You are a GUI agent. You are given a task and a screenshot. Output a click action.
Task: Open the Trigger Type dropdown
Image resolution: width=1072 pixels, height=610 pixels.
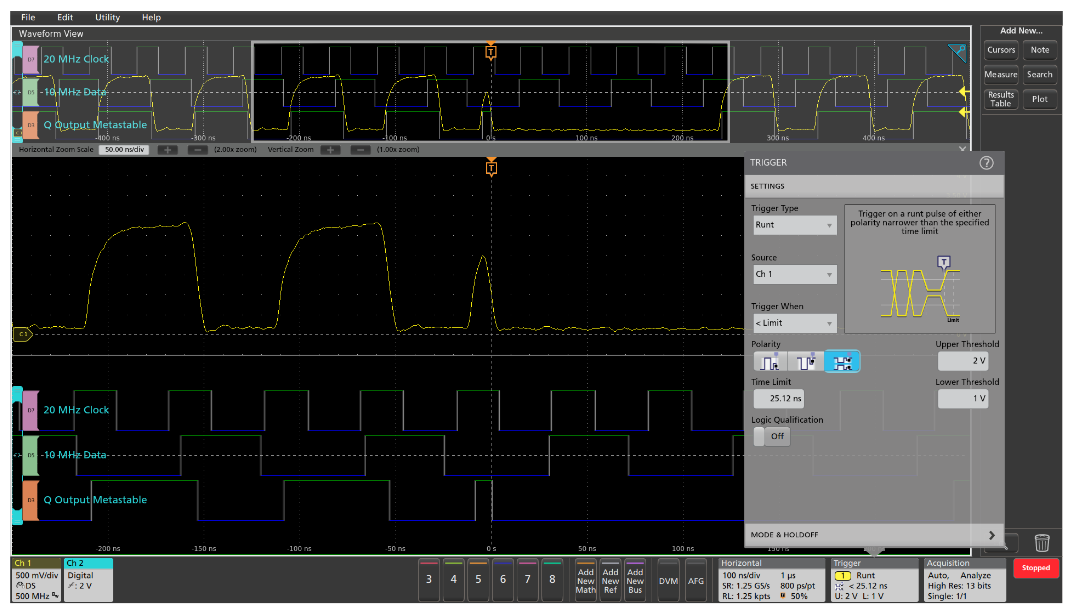tap(794, 225)
